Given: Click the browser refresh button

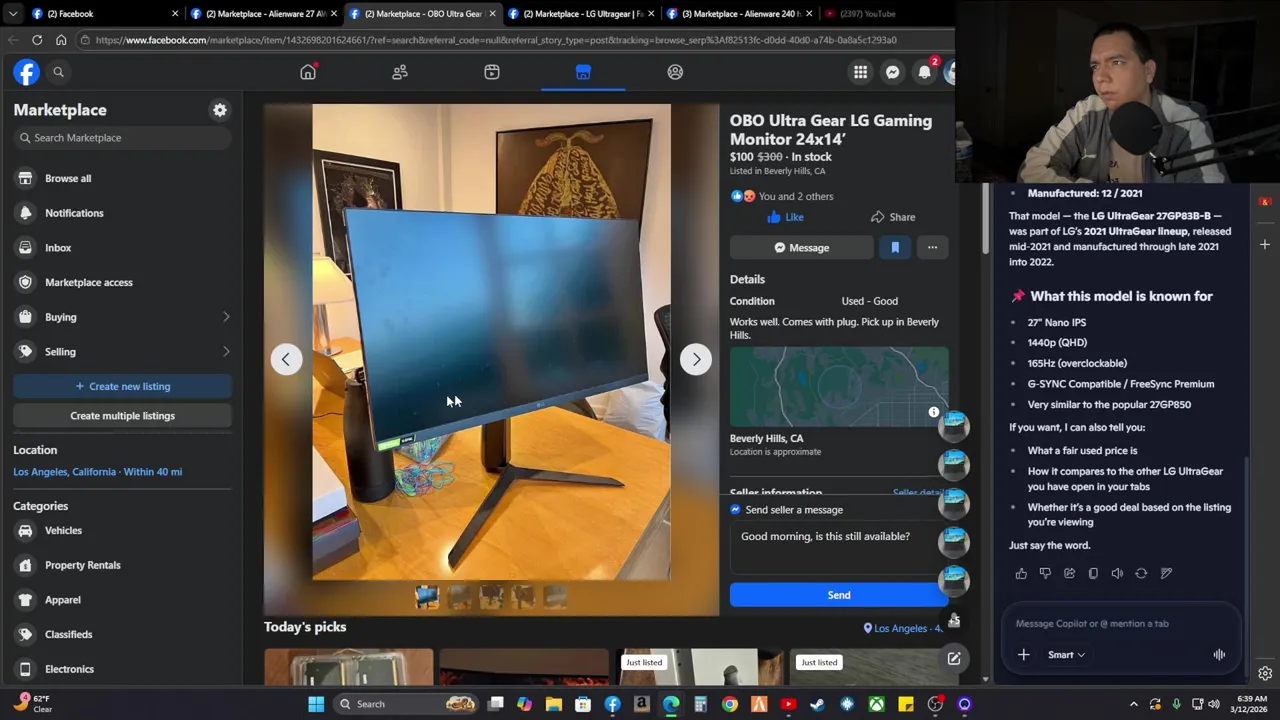Looking at the screenshot, I should (37, 40).
